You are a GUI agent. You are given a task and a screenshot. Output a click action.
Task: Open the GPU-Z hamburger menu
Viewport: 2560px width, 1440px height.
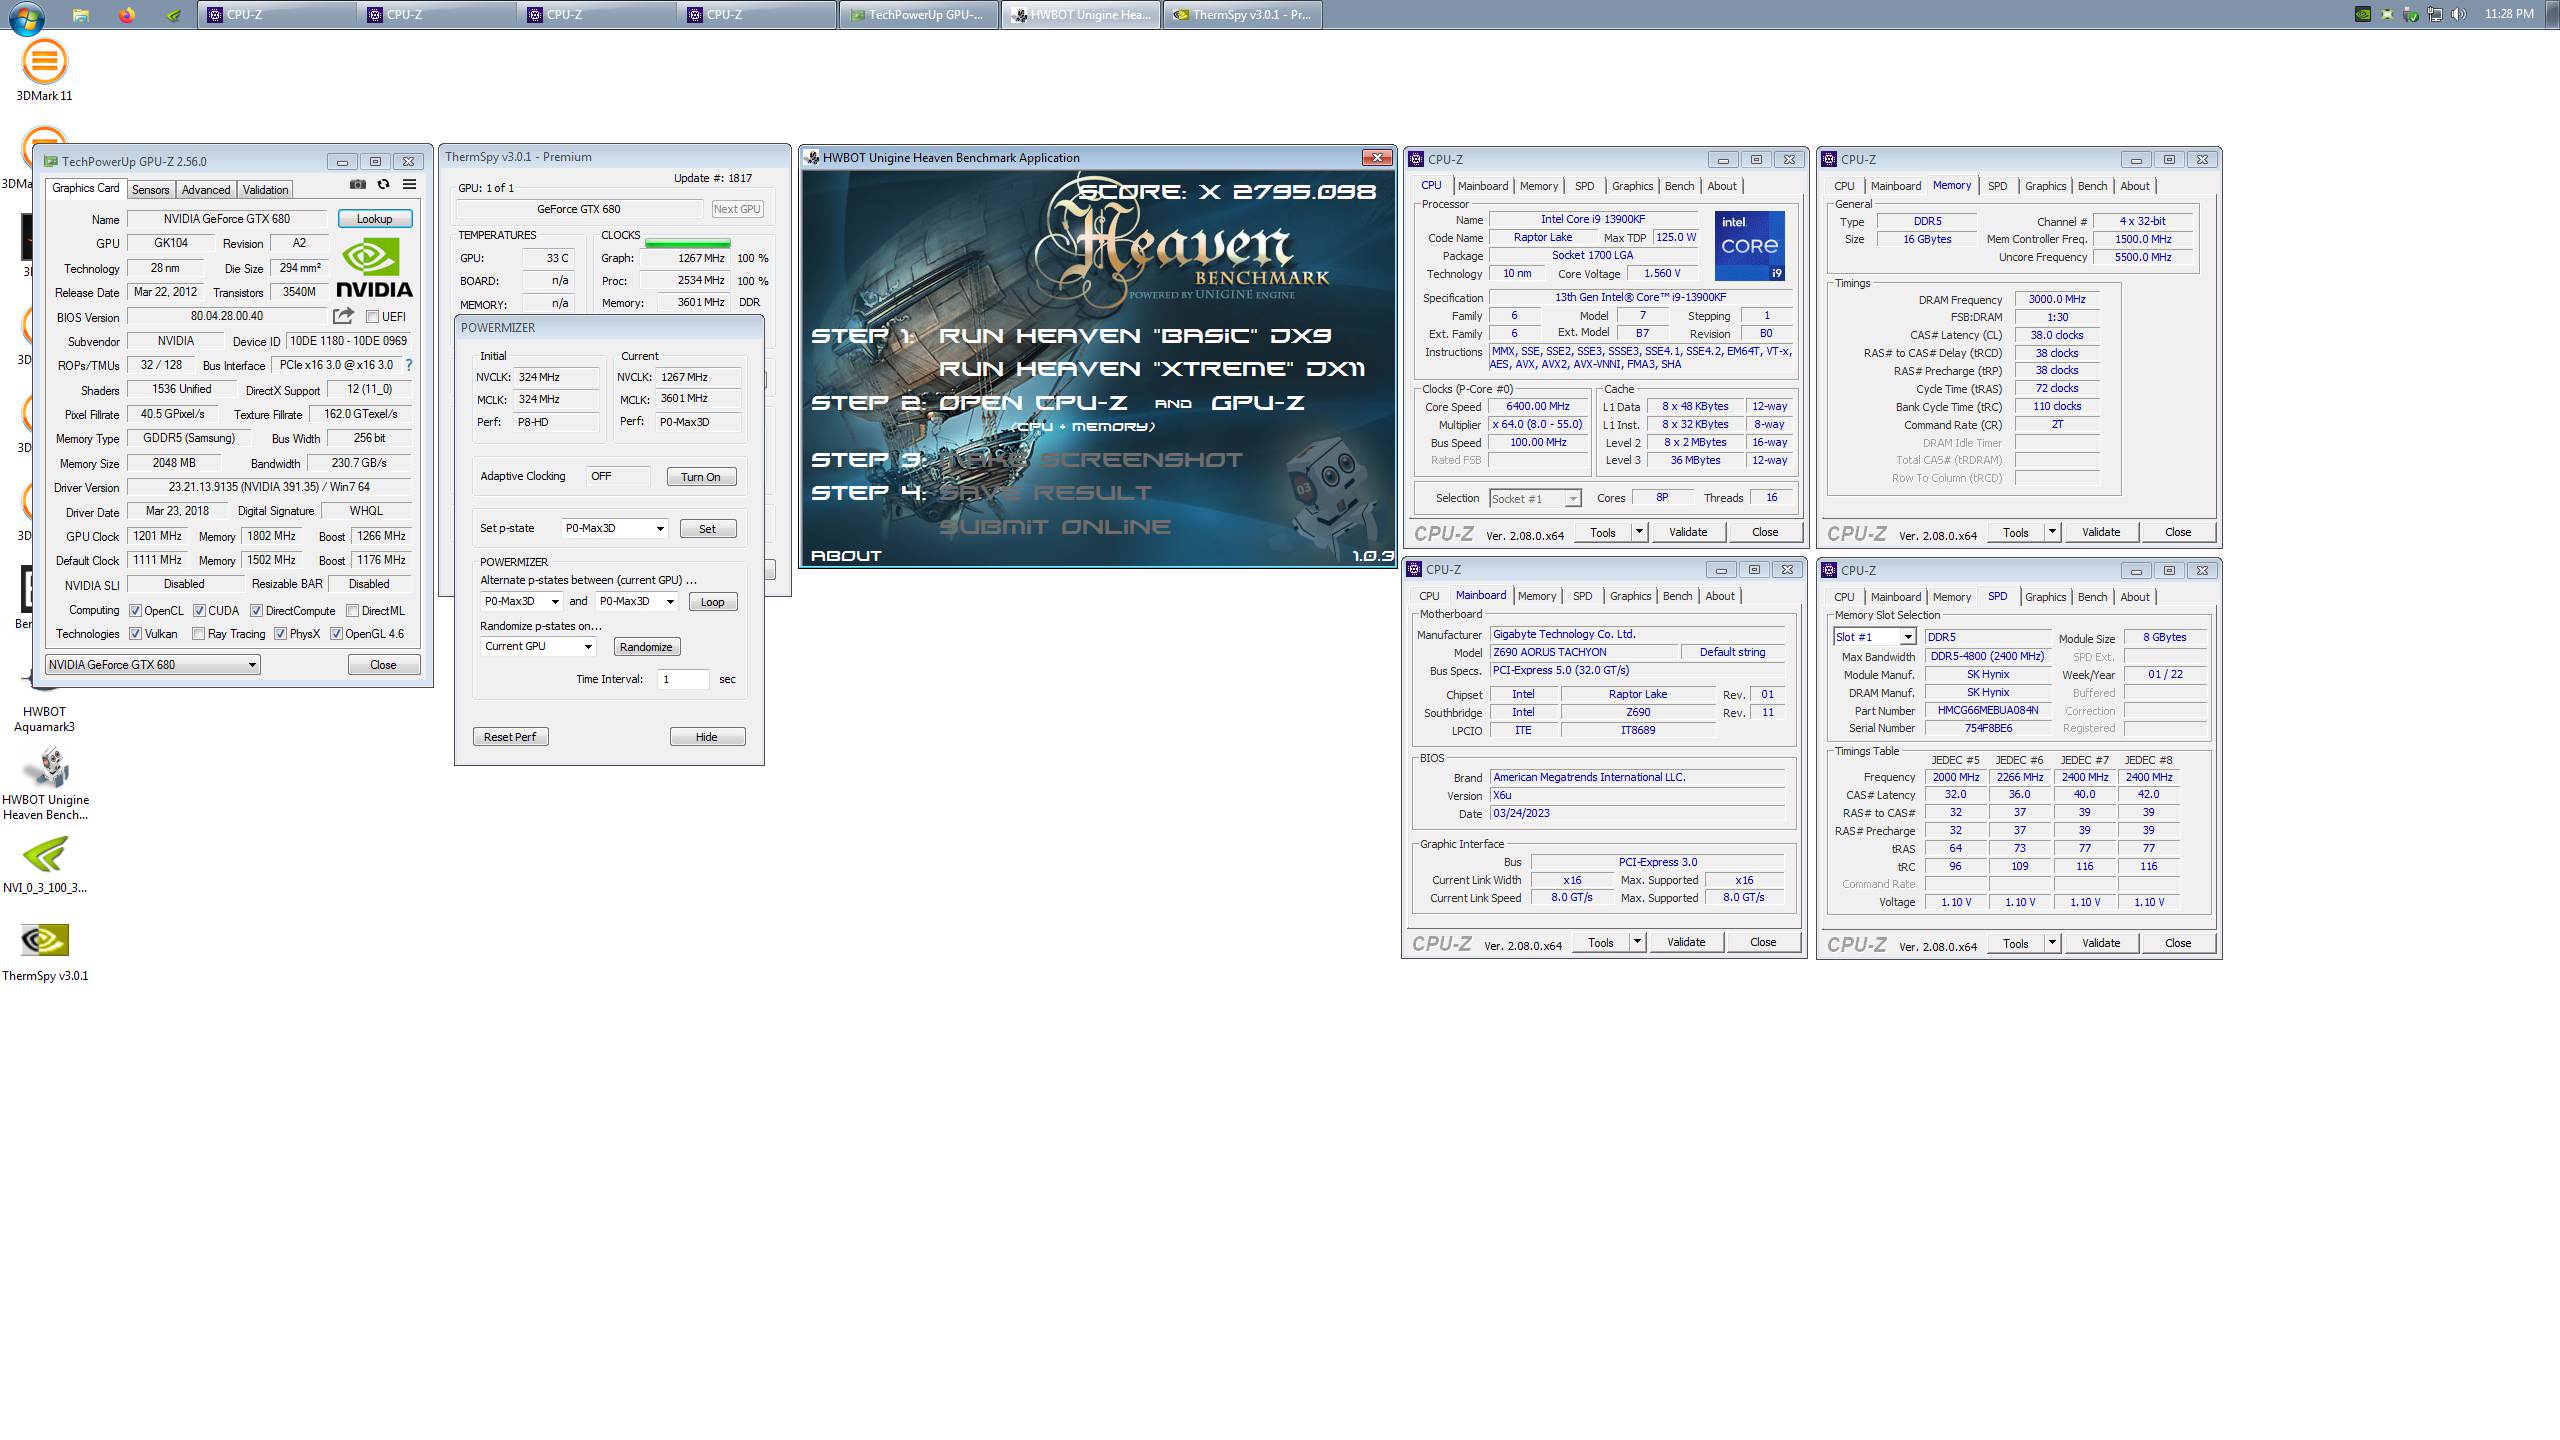coord(409,184)
